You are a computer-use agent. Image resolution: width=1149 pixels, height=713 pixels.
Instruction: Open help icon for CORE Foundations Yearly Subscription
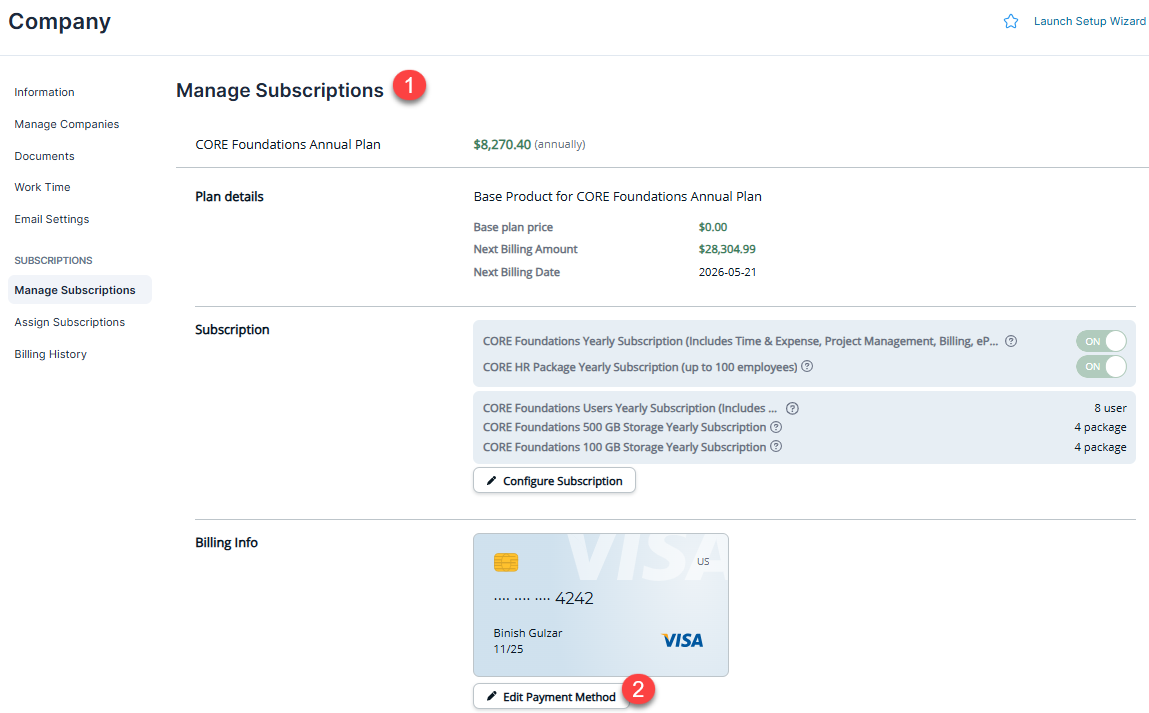pyautogui.click(x=1011, y=341)
